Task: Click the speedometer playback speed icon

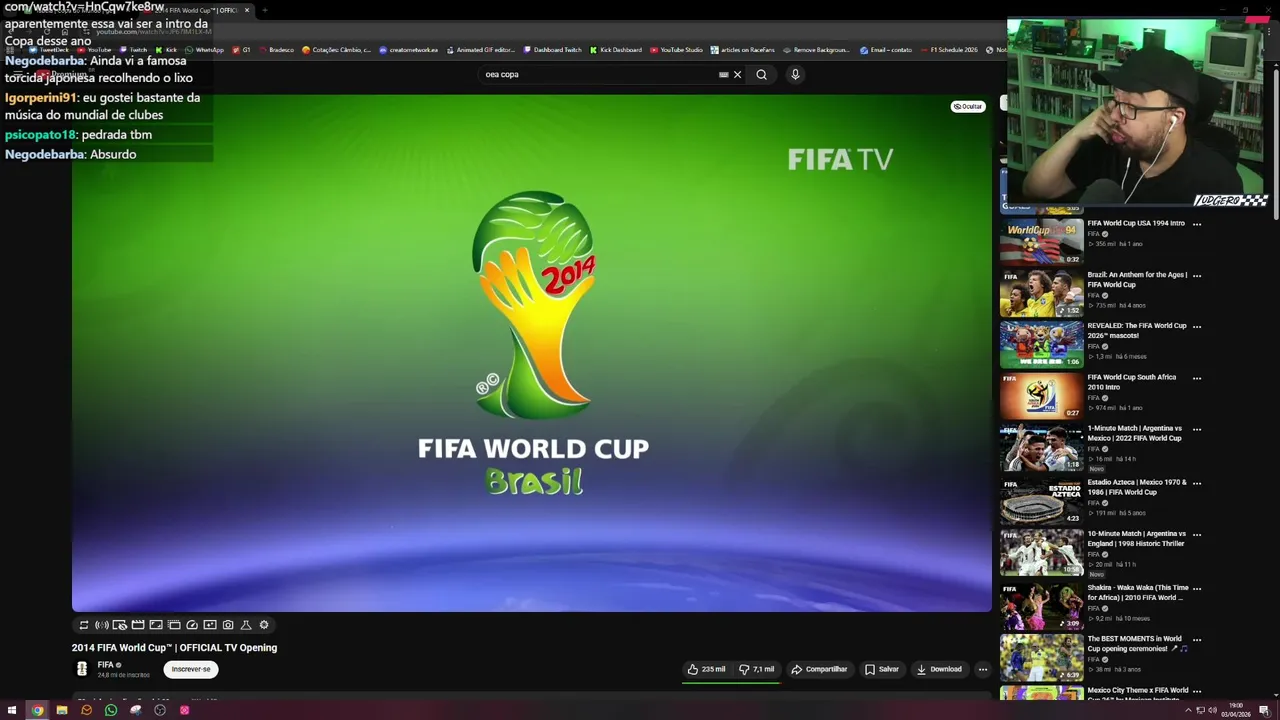Action: coord(192,625)
